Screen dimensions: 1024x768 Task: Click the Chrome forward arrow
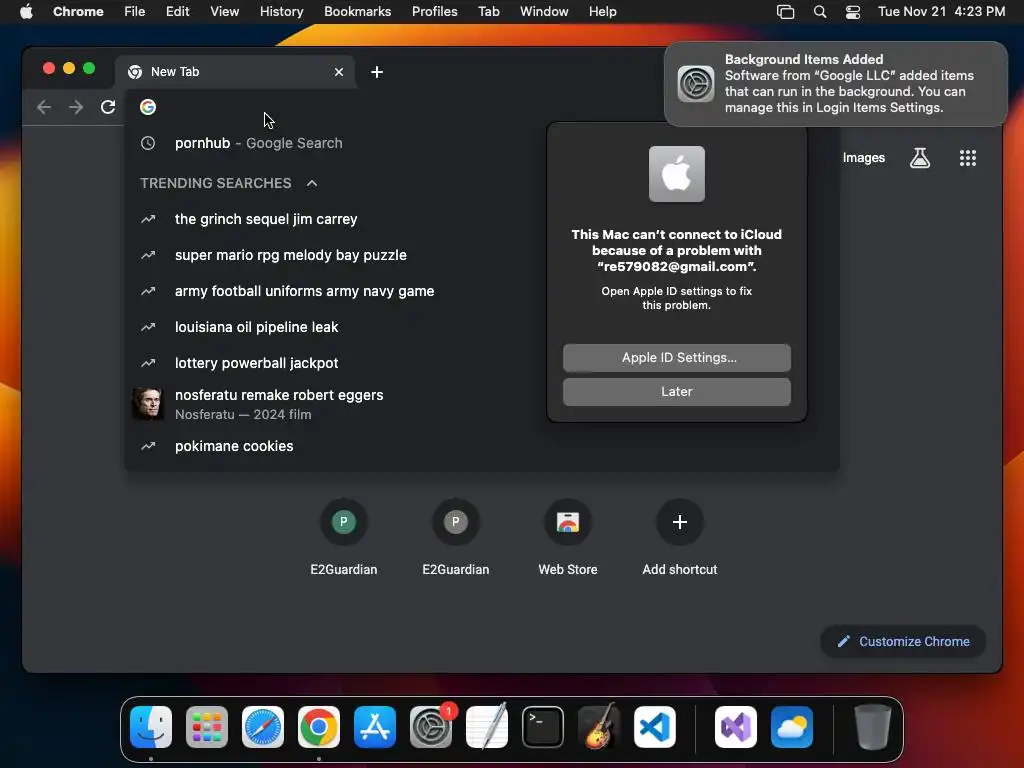pyautogui.click(x=76, y=107)
